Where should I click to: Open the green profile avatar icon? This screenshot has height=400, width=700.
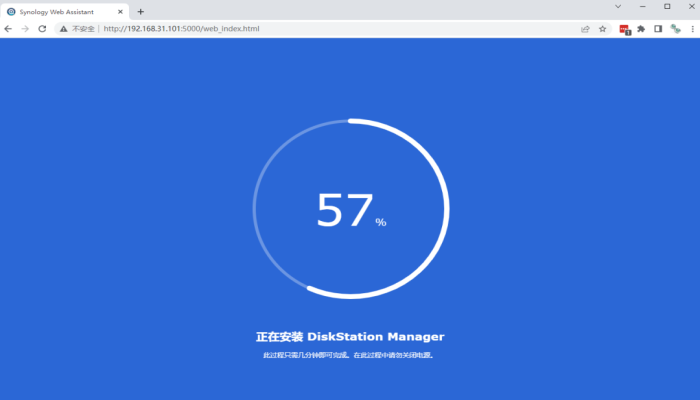pos(675,29)
